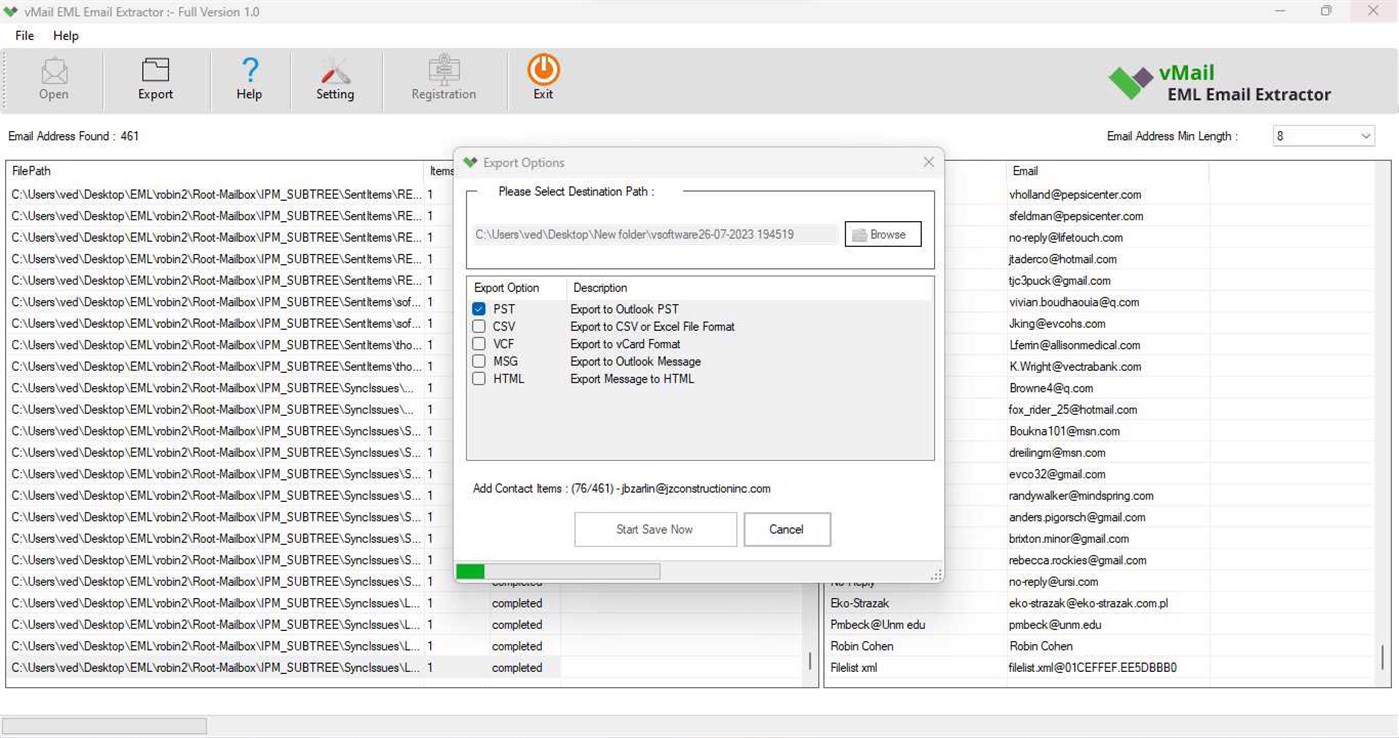Click the destination path text field
The image size is (1399, 738).
655,233
